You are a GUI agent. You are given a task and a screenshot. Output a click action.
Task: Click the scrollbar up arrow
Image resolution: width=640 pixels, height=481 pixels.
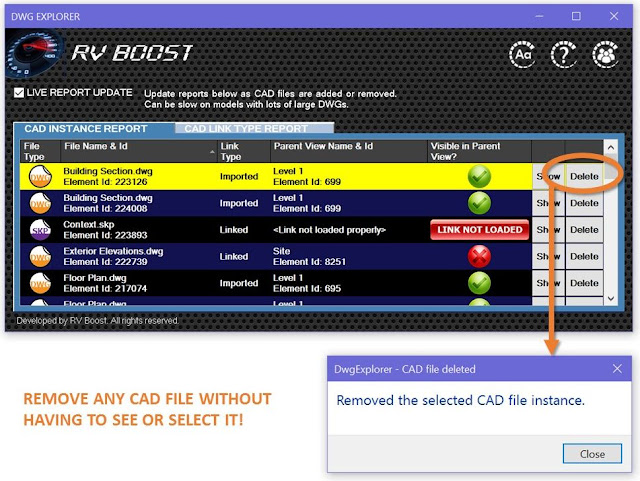[x=611, y=147]
